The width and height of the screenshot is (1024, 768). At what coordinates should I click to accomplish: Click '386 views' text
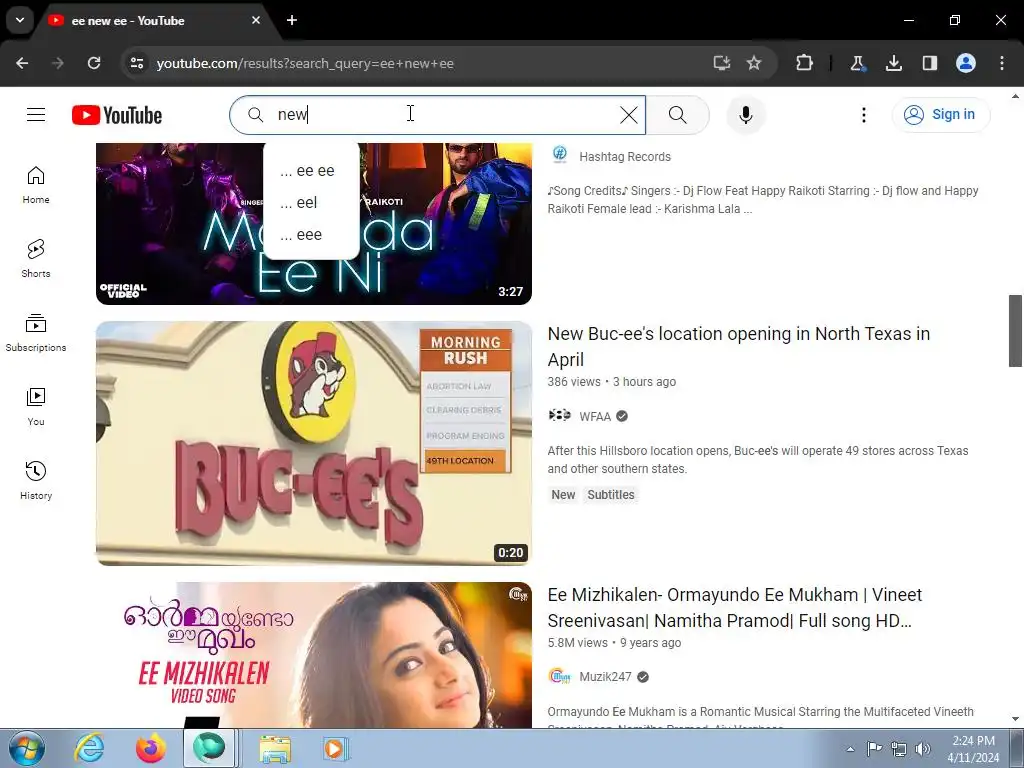(x=574, y=382)
